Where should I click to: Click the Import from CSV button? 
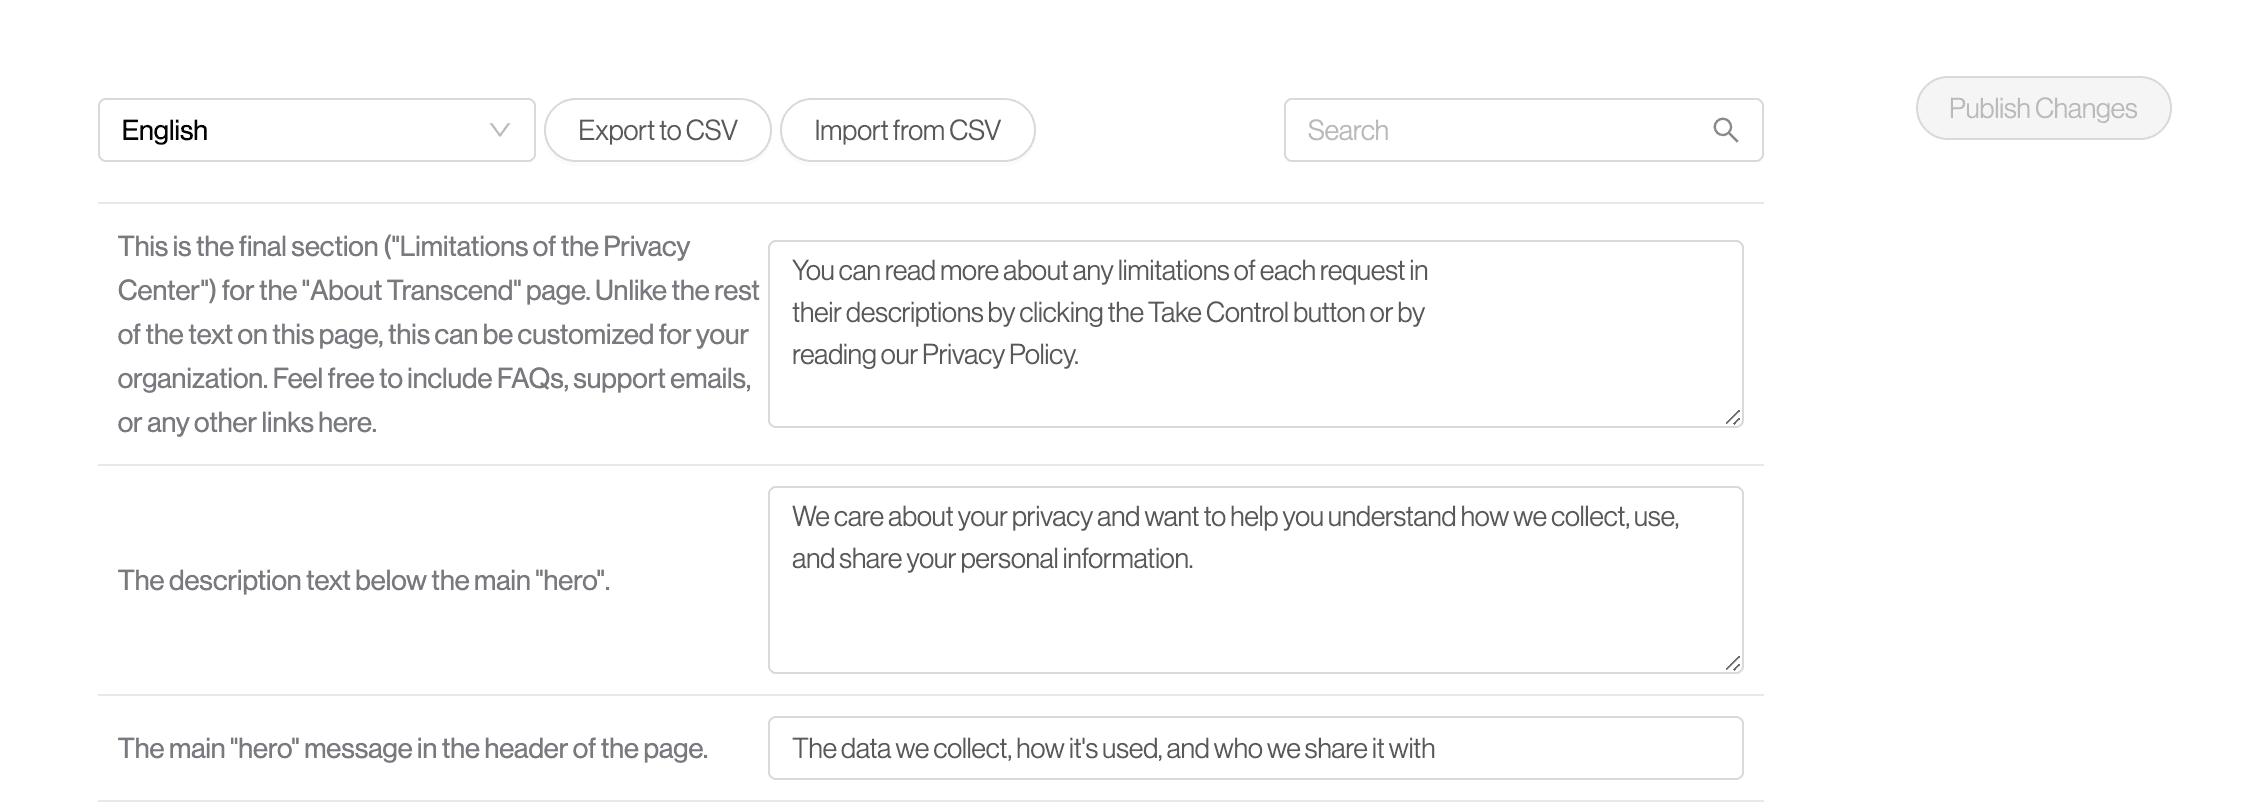[x=907, y=130]
